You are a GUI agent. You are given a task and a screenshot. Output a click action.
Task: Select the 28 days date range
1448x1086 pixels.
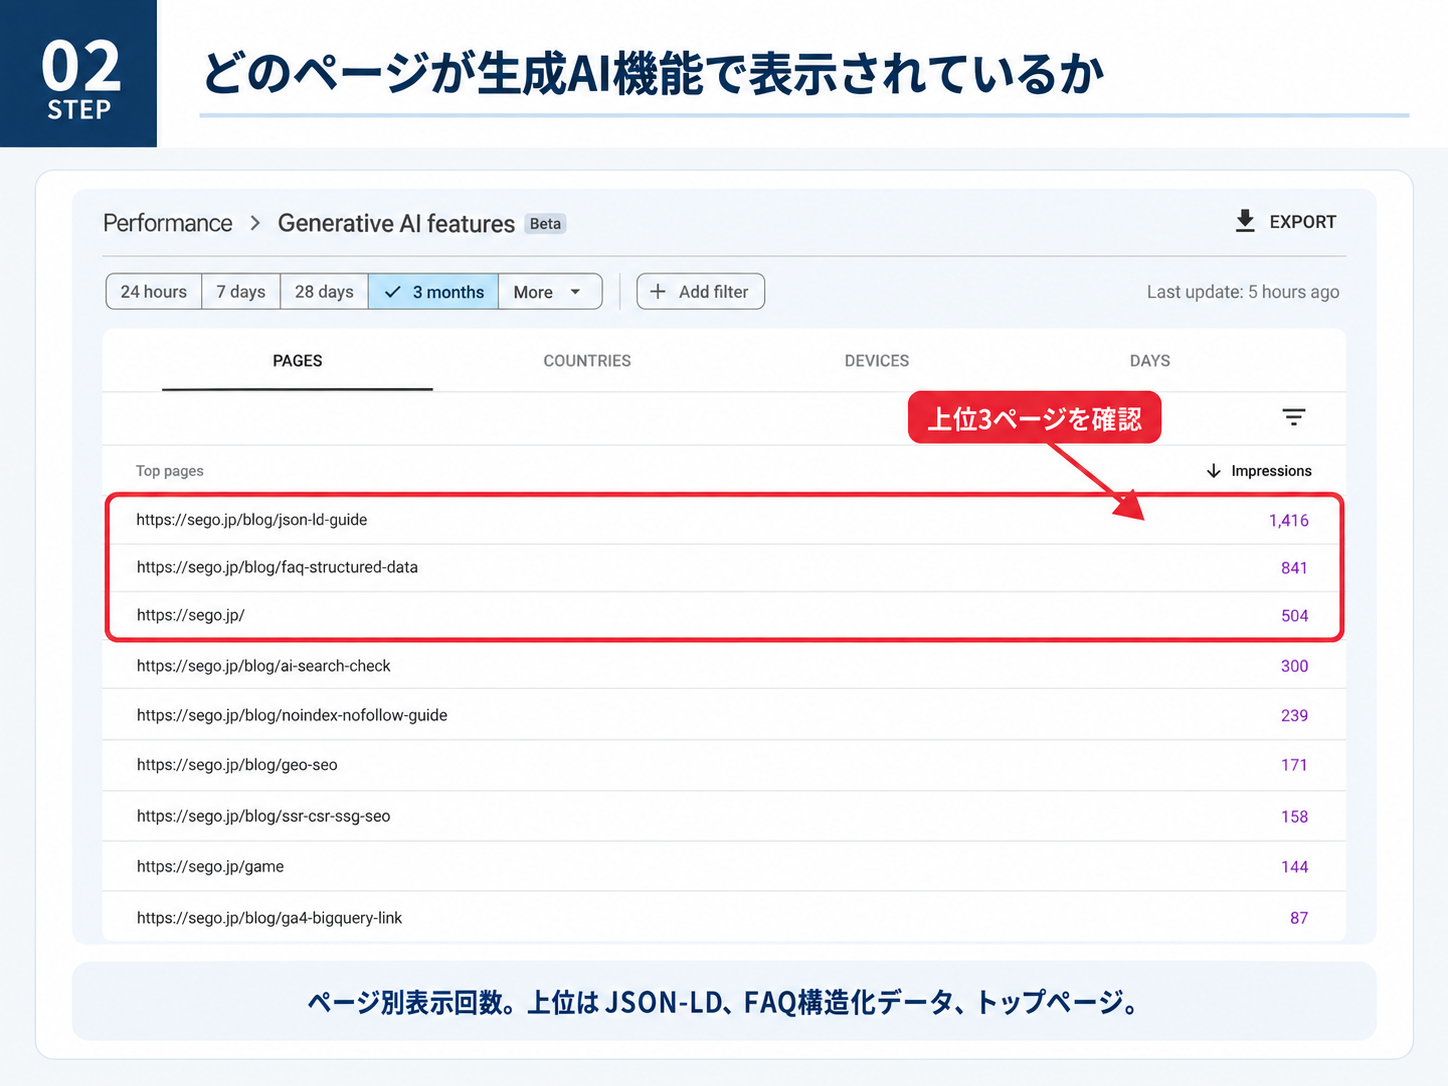324,292
